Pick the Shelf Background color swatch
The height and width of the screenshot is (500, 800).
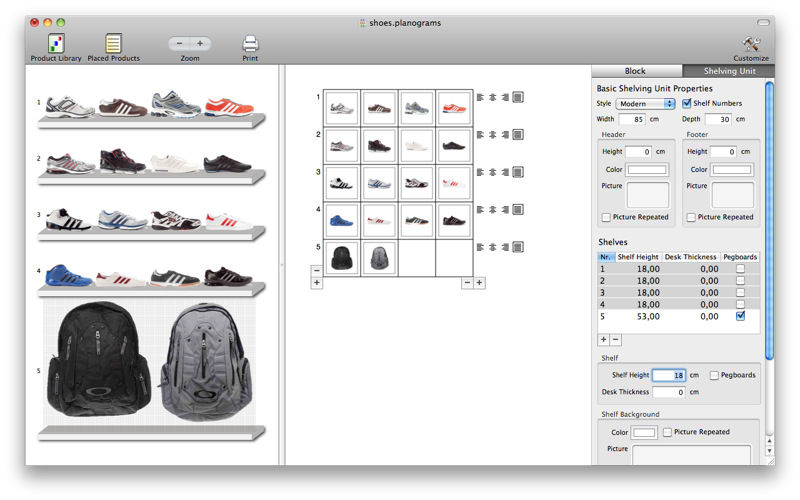[644, 433]
